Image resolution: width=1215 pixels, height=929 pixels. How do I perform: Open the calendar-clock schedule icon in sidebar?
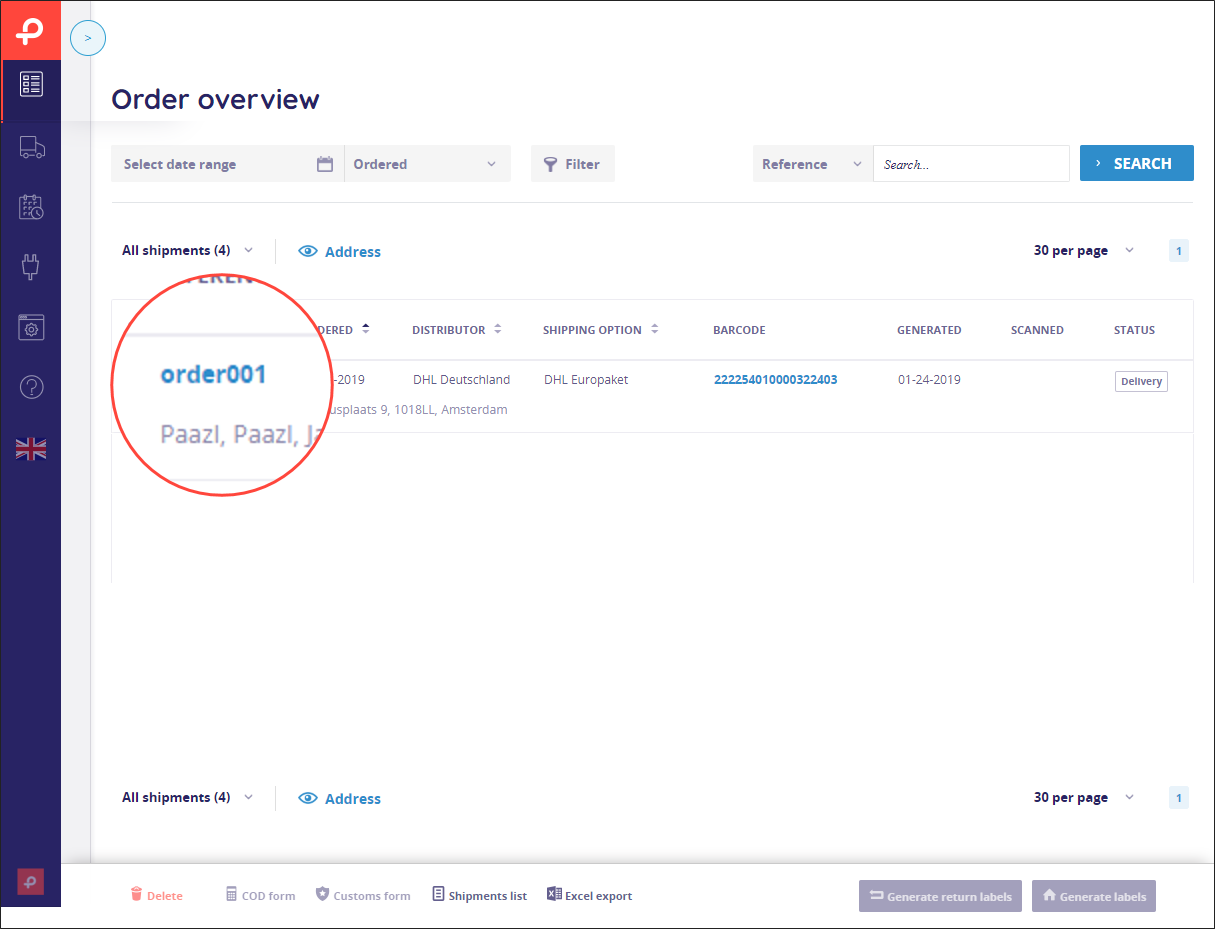(x=31, y=208)
